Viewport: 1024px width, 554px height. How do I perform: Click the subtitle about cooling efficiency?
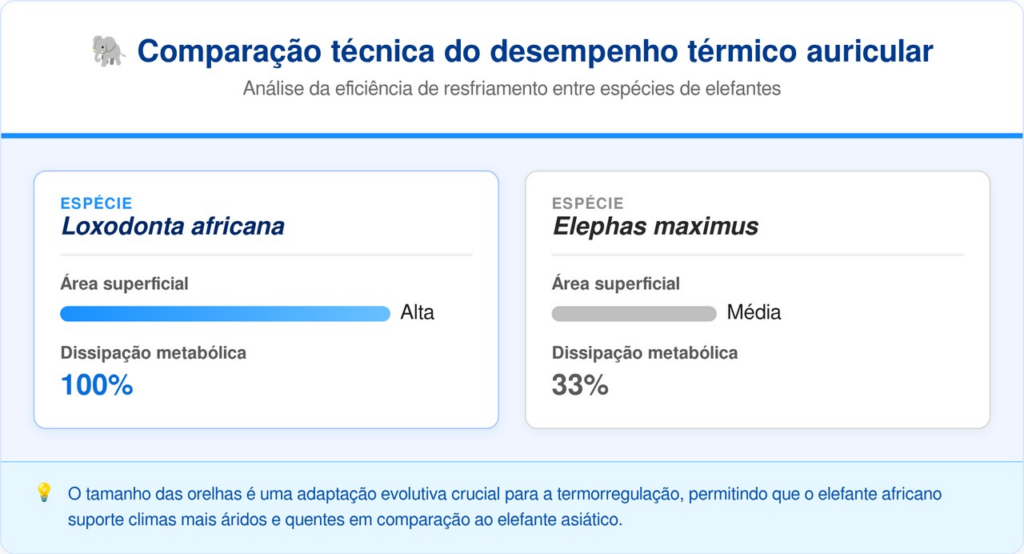[x=511, y=88]
